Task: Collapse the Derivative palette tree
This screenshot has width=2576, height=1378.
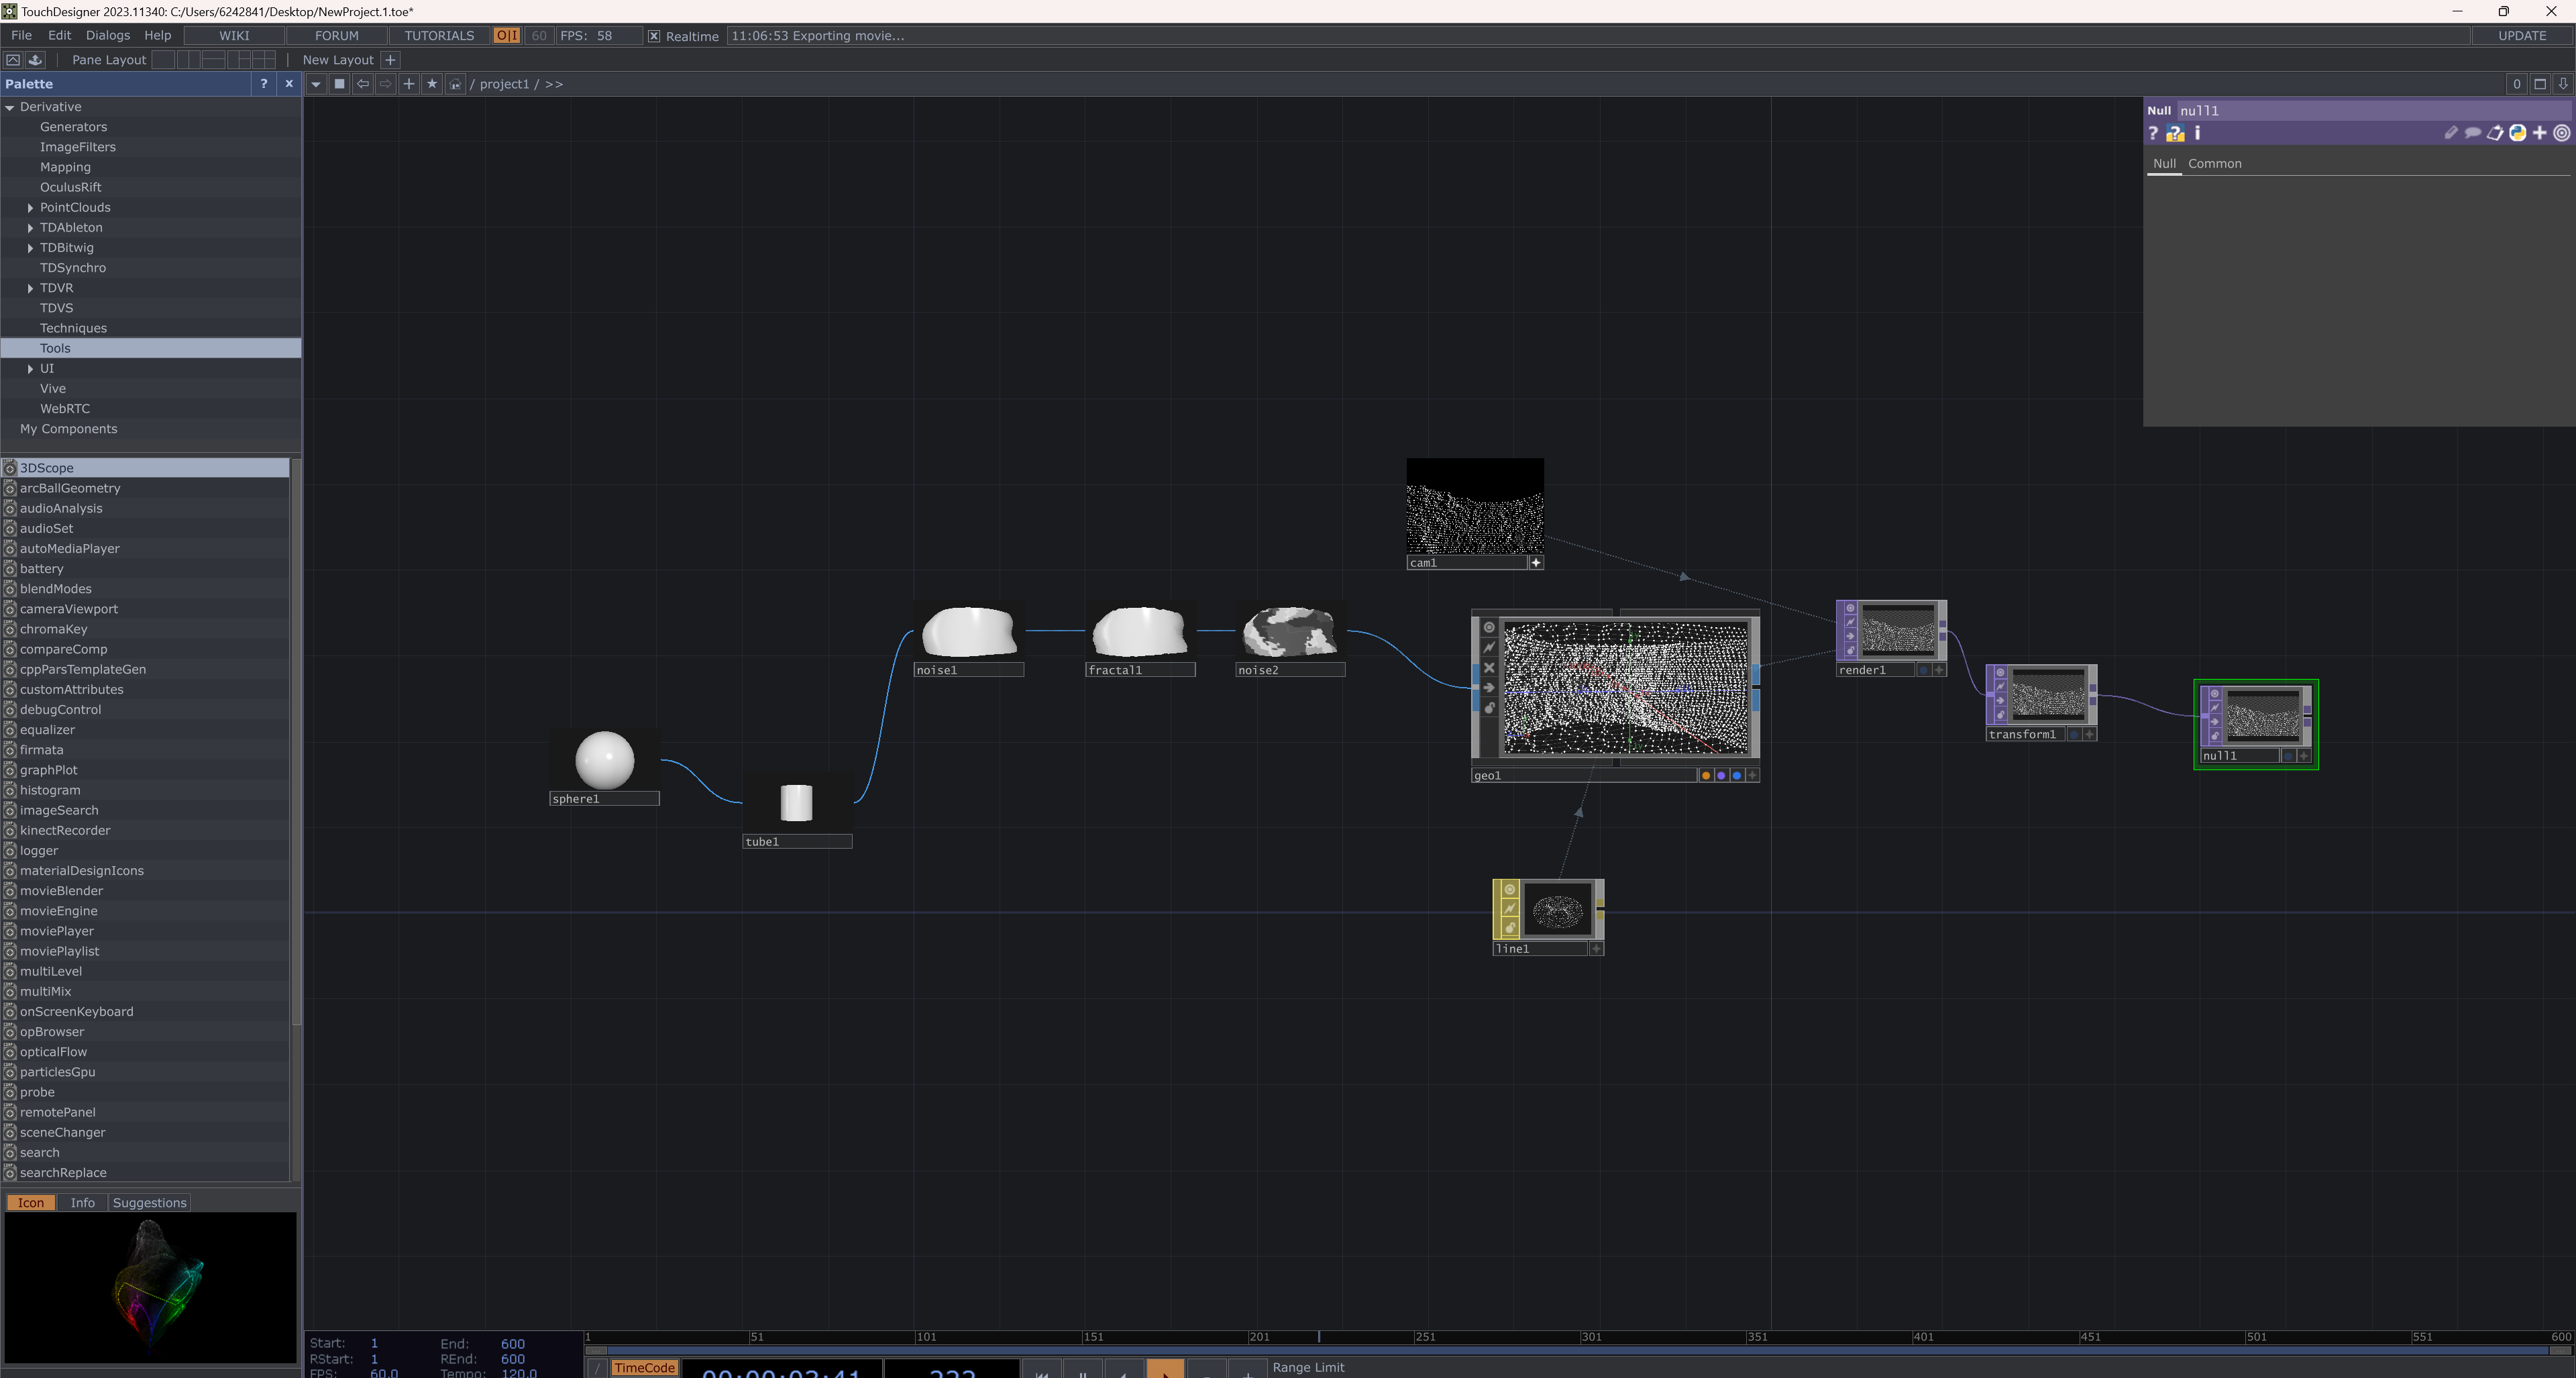Action: [10, 107]
